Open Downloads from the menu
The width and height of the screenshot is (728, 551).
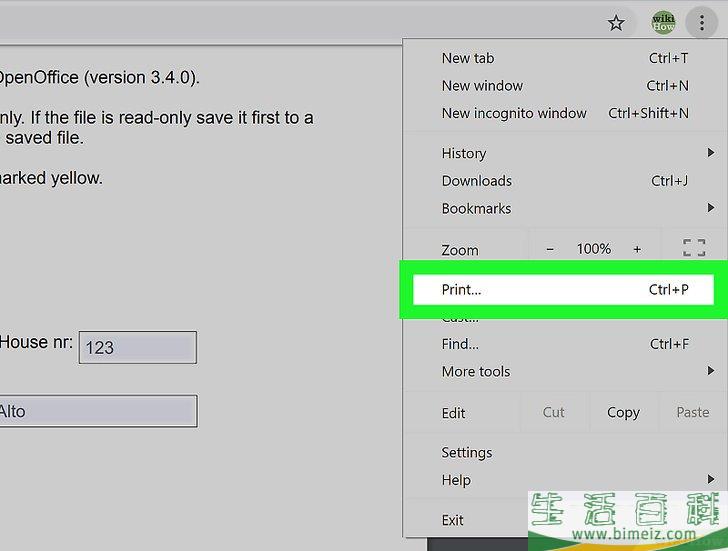coord(560,181)
